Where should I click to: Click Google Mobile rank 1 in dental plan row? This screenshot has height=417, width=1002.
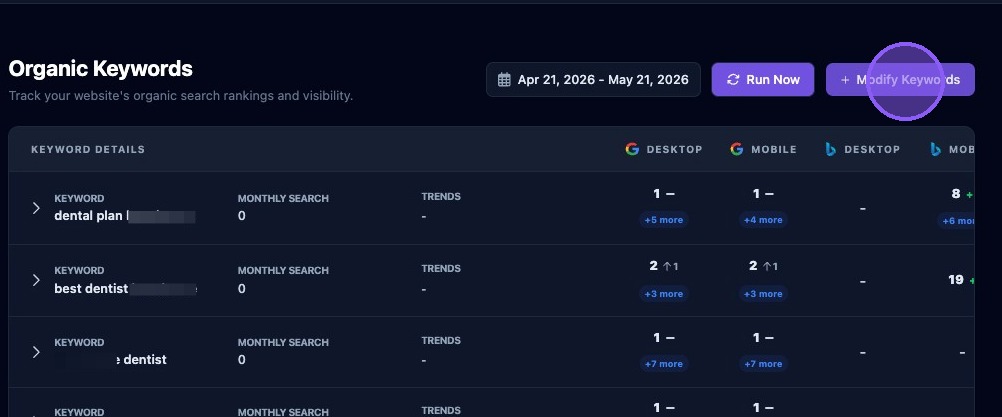756,193
